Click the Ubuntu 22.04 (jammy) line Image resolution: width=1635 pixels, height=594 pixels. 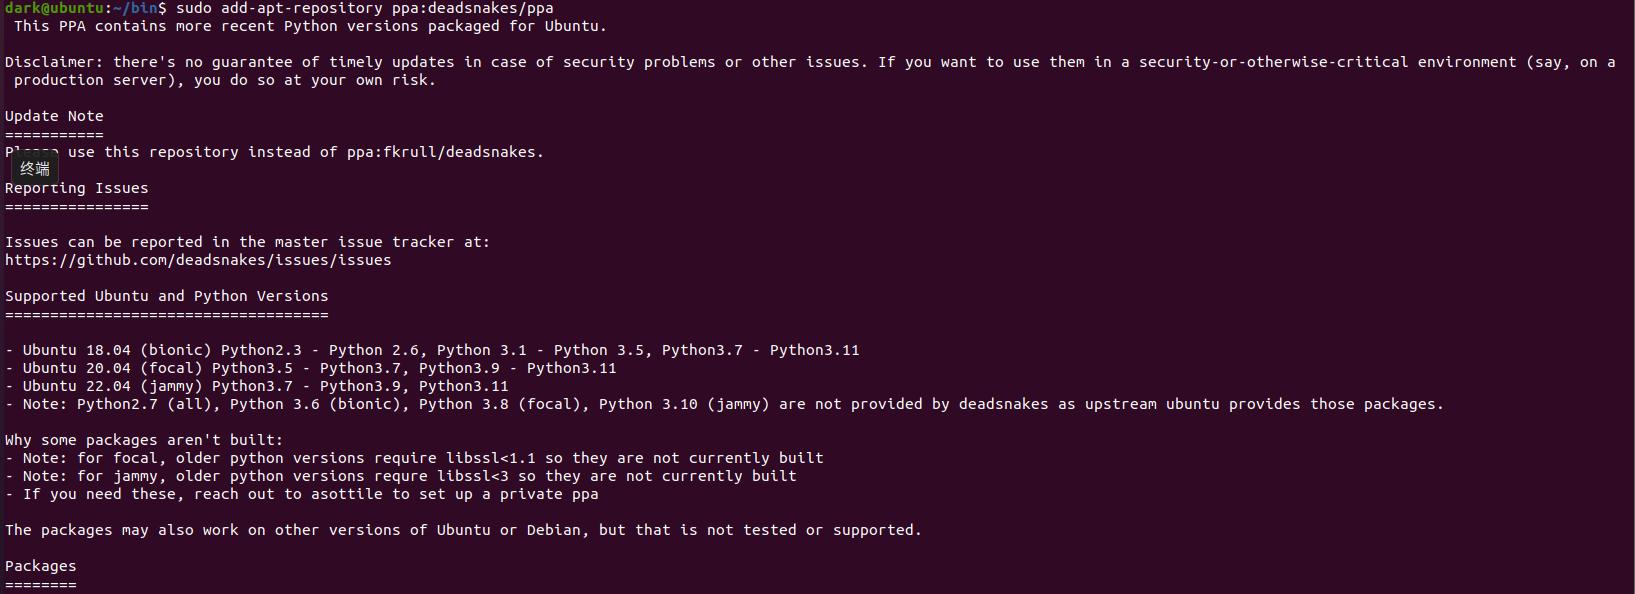pos(257,386)
